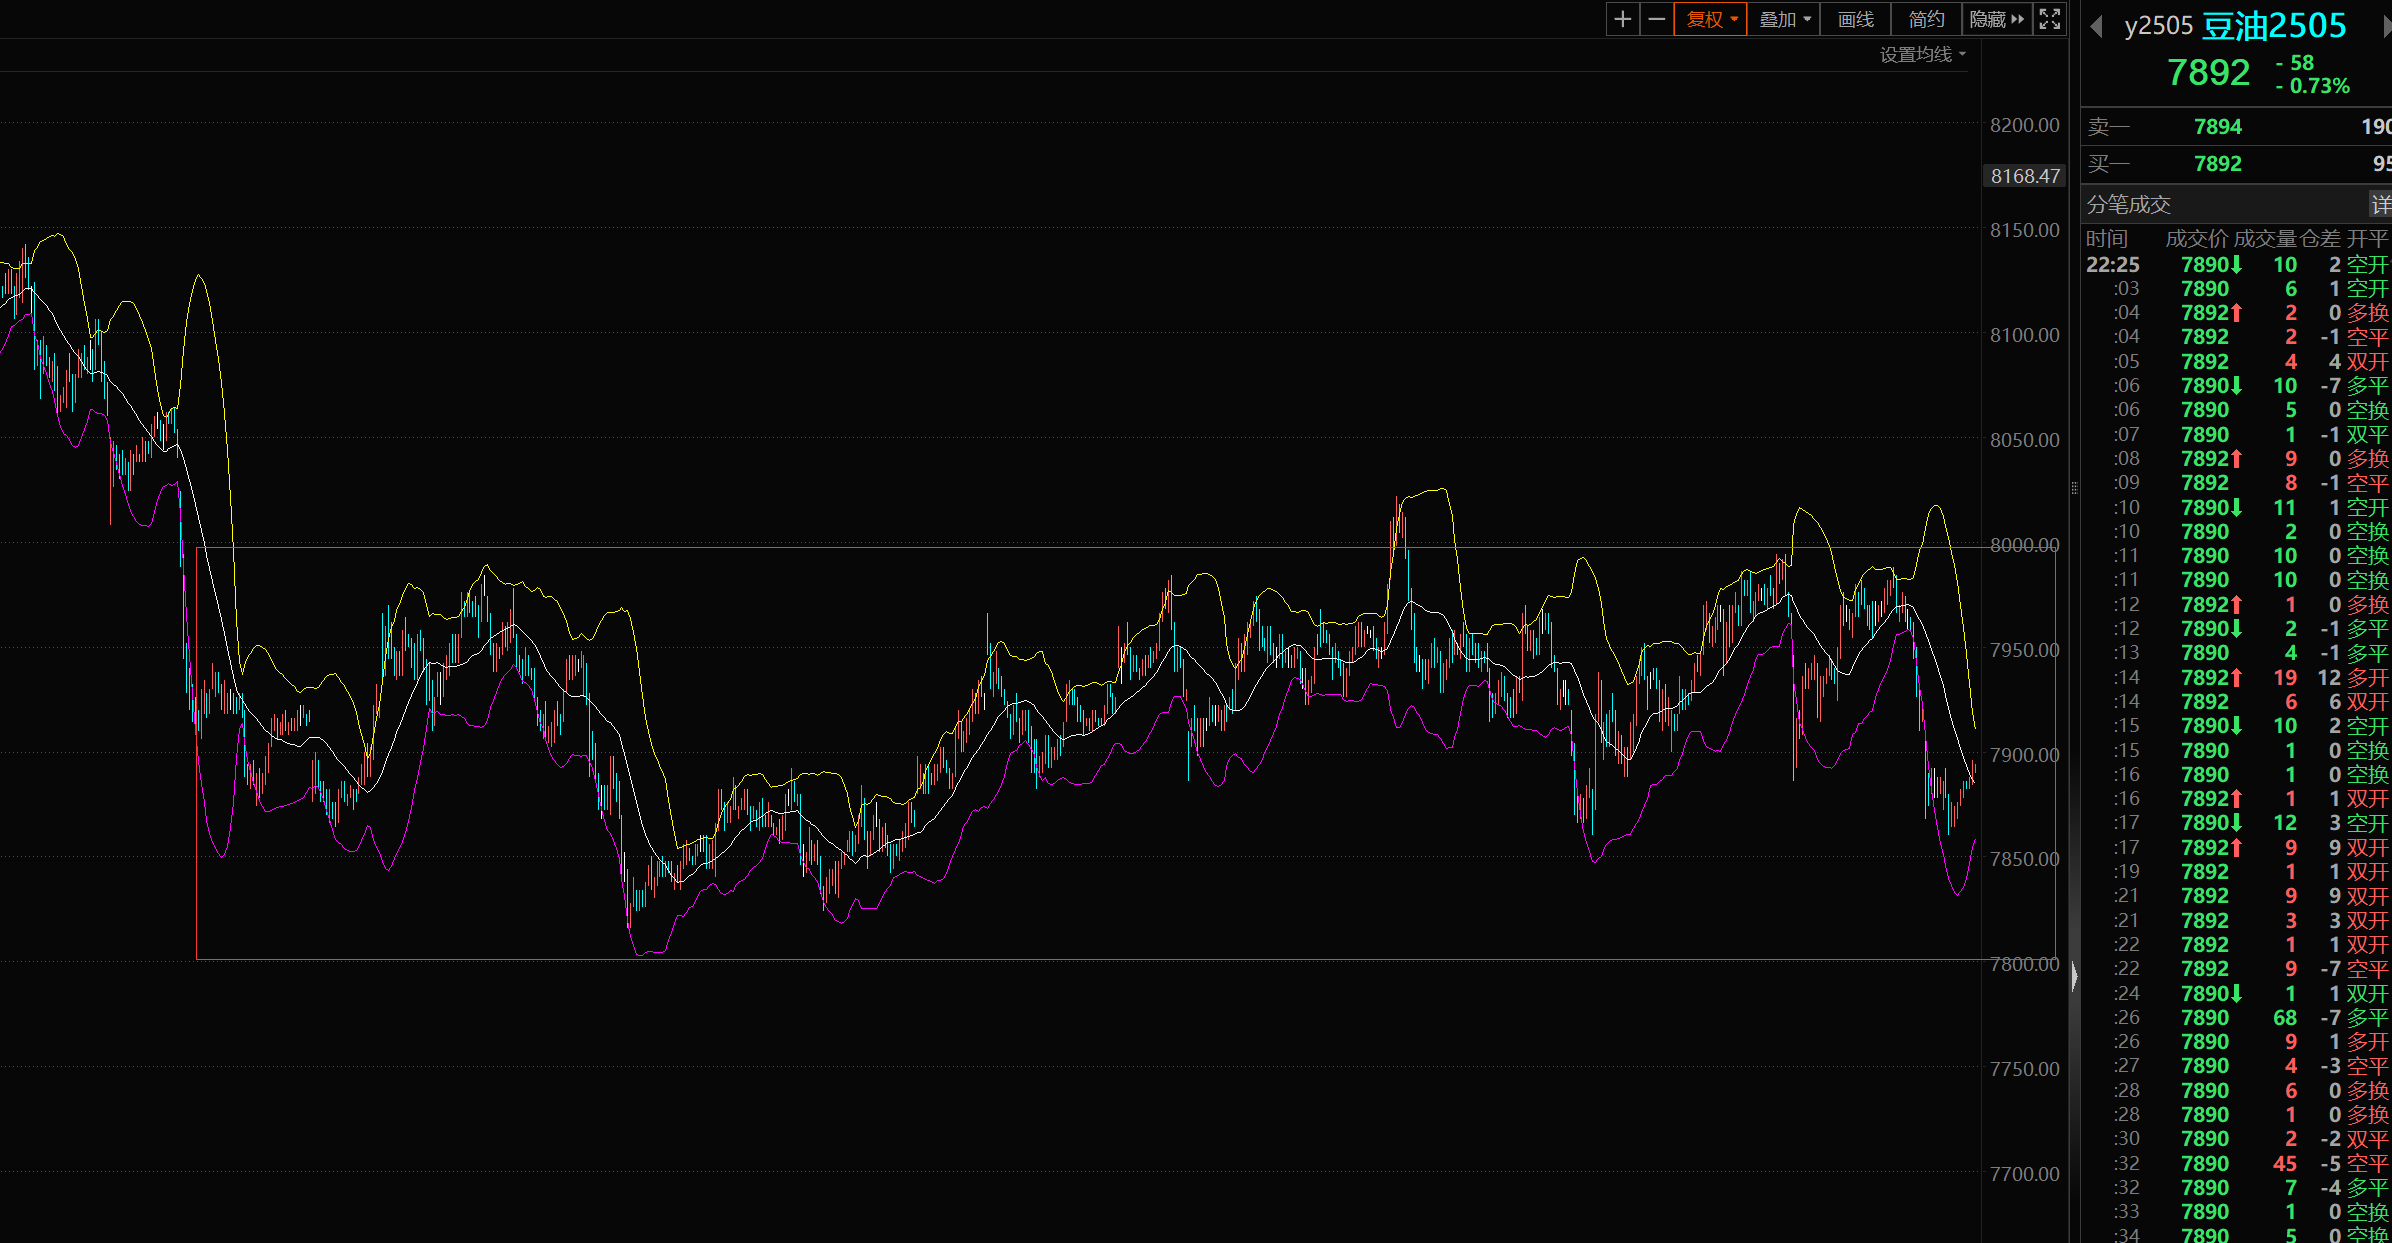The height and width of the screenshot is (1243, 2392).
Task: Open the 复权 dropdown
Action: pos(1711,19)
